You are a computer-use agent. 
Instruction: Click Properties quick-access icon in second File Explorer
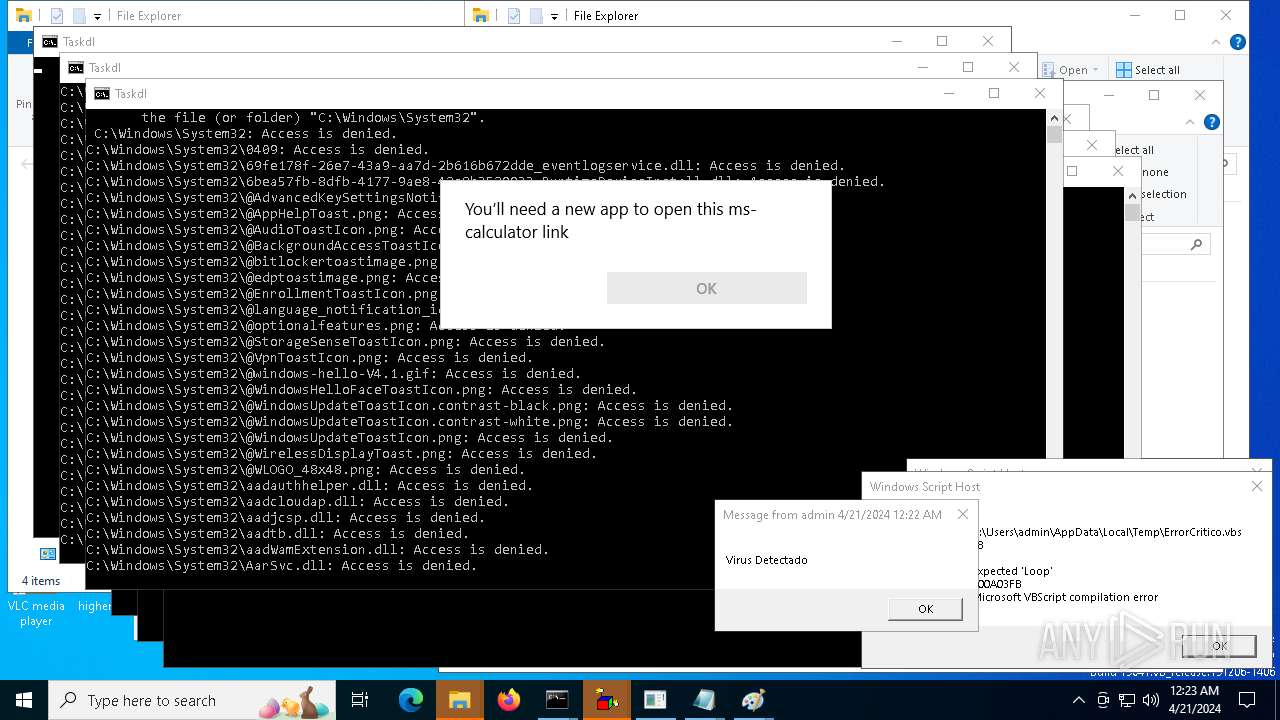click(x=514, y=16)
